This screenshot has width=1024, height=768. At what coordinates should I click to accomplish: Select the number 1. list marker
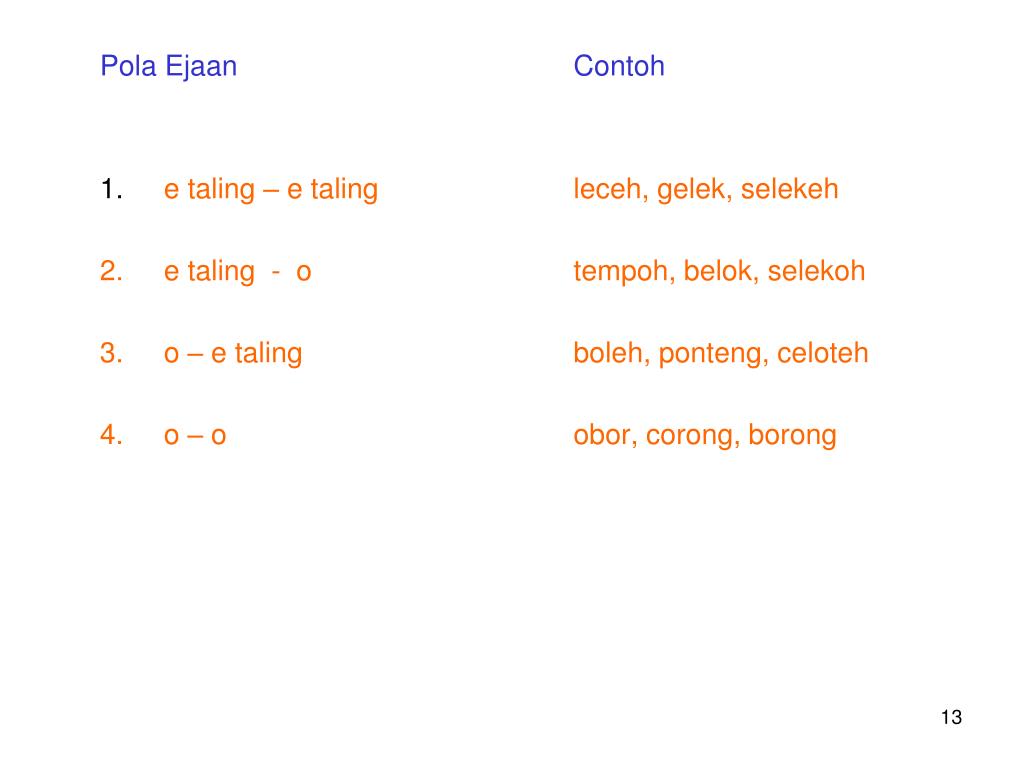112,189
